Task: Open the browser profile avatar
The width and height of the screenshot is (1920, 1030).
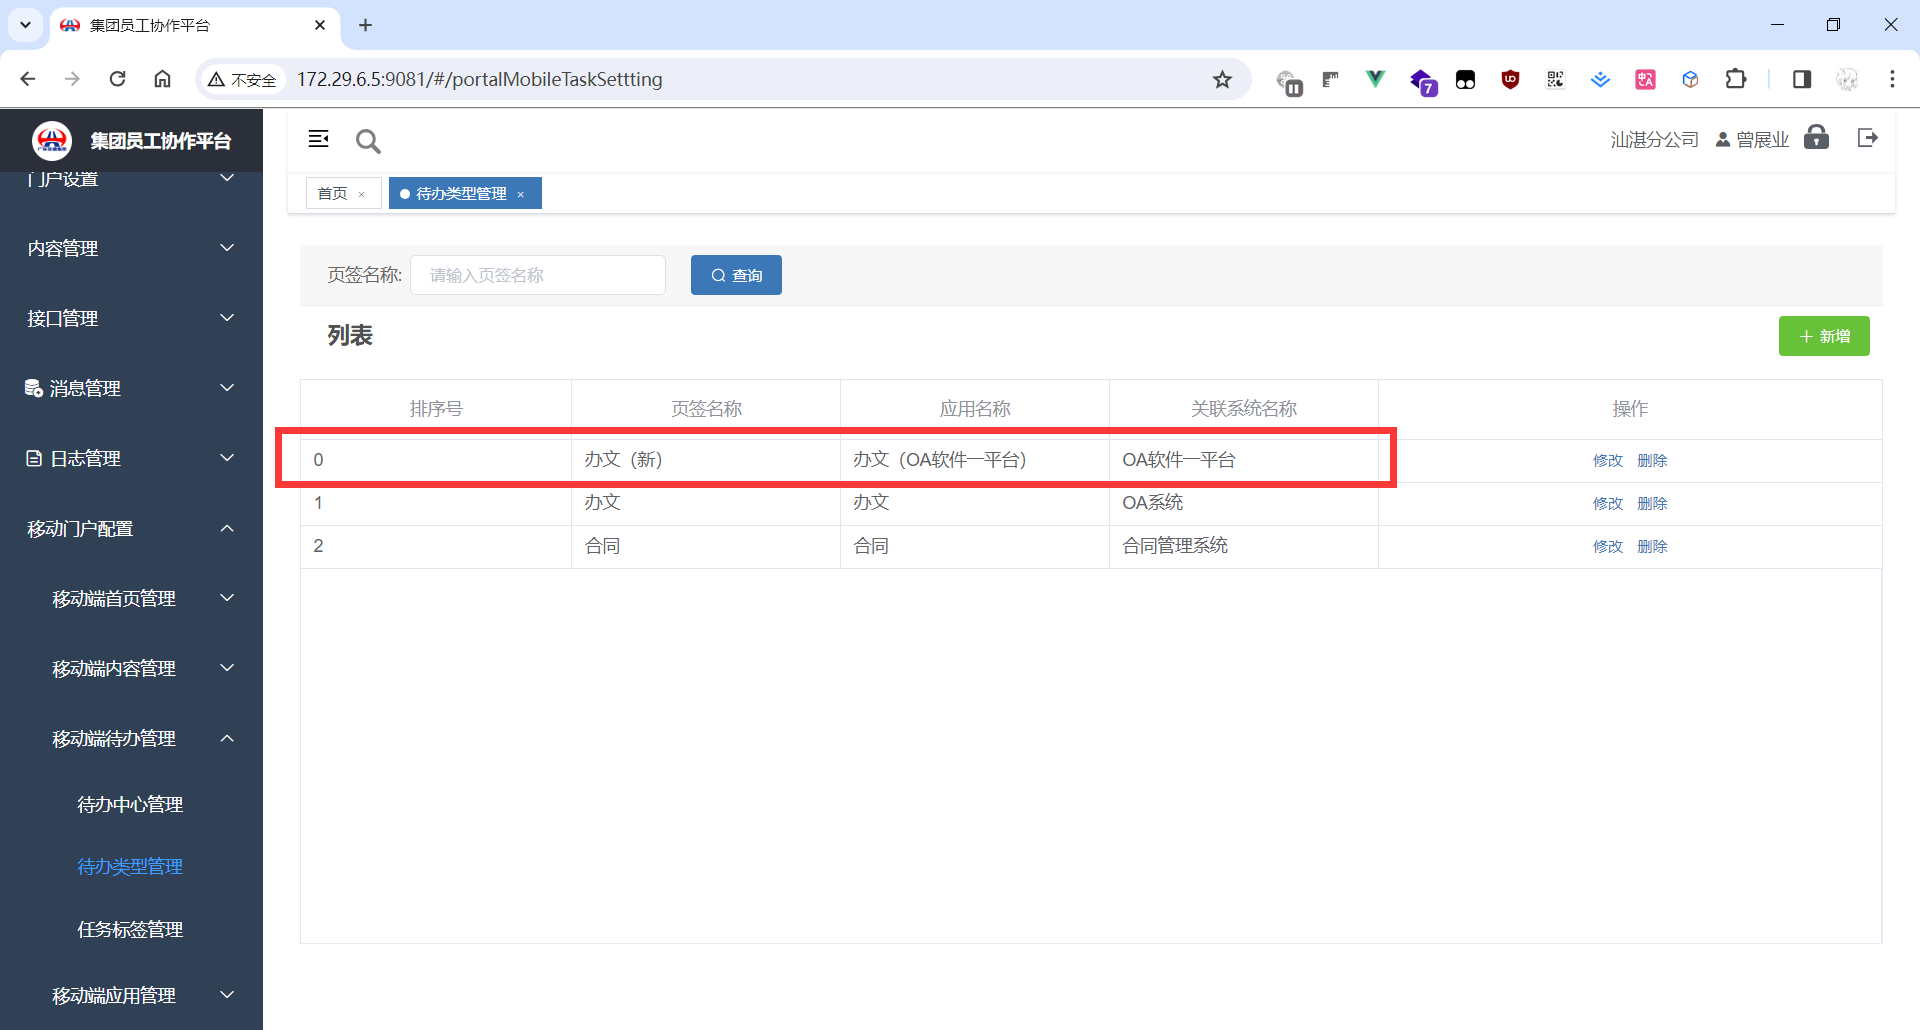Action: tap(1847, 79)
